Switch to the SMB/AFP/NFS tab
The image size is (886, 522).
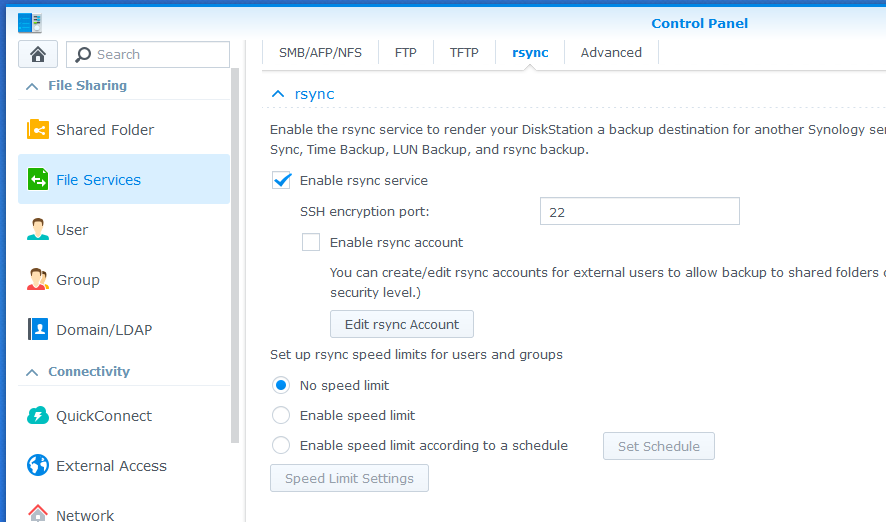click(x=320, y=53)
